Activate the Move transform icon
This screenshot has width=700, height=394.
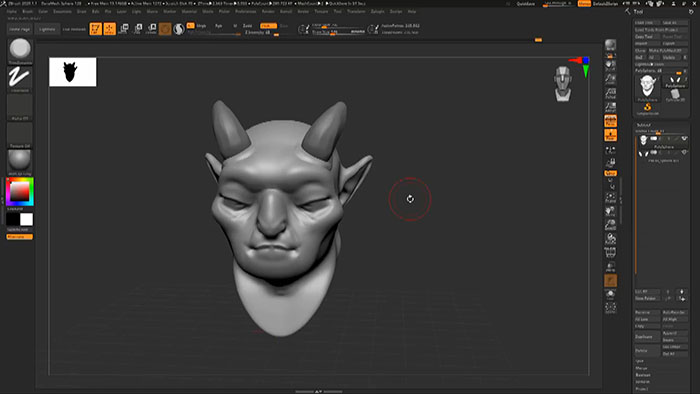tap(124, 29)
